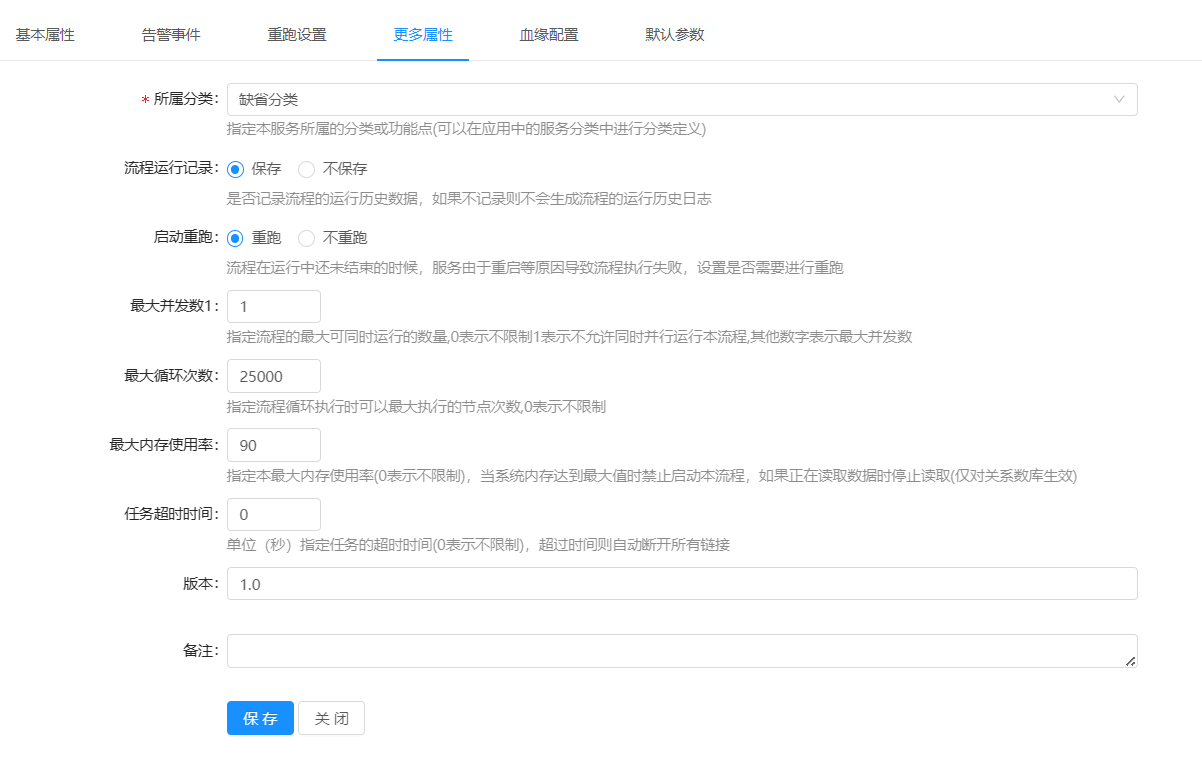This screenshot has width=1202, height=761.
Task: Choose 不重跑 radio option
Action: click(307, 238)
